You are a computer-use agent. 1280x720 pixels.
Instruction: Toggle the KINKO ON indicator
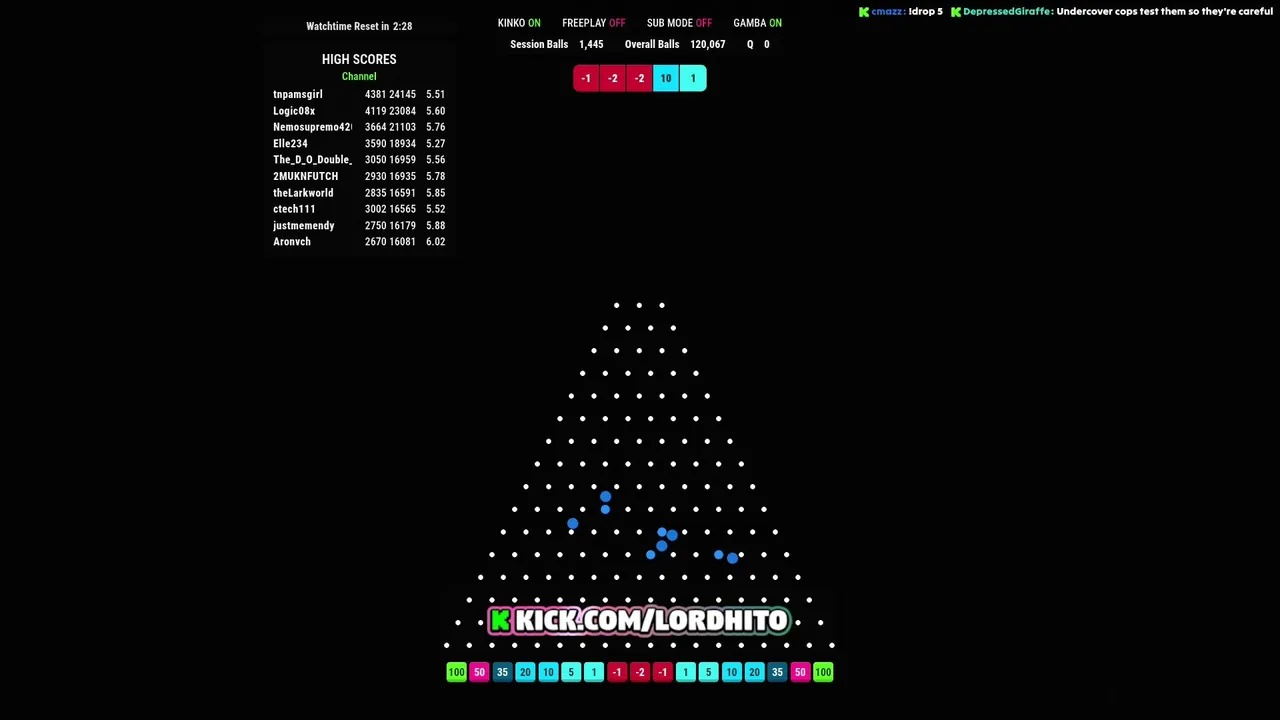coord(519,23)
